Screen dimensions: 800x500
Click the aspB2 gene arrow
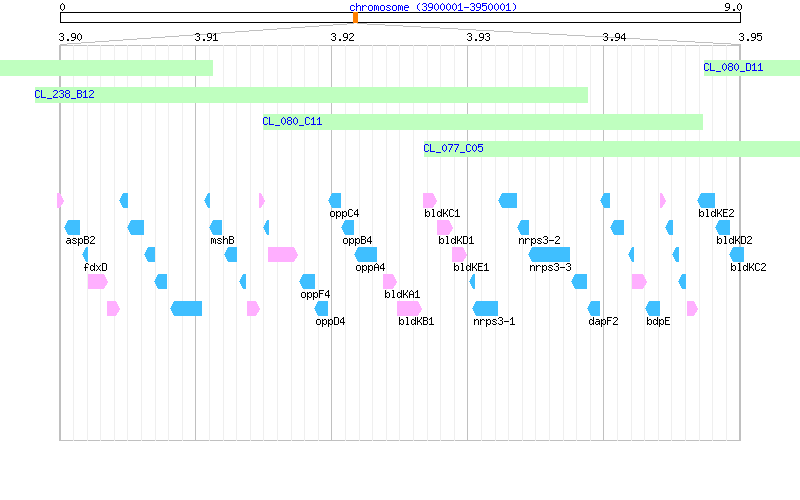pyautogui.click(x=72, y=228)
